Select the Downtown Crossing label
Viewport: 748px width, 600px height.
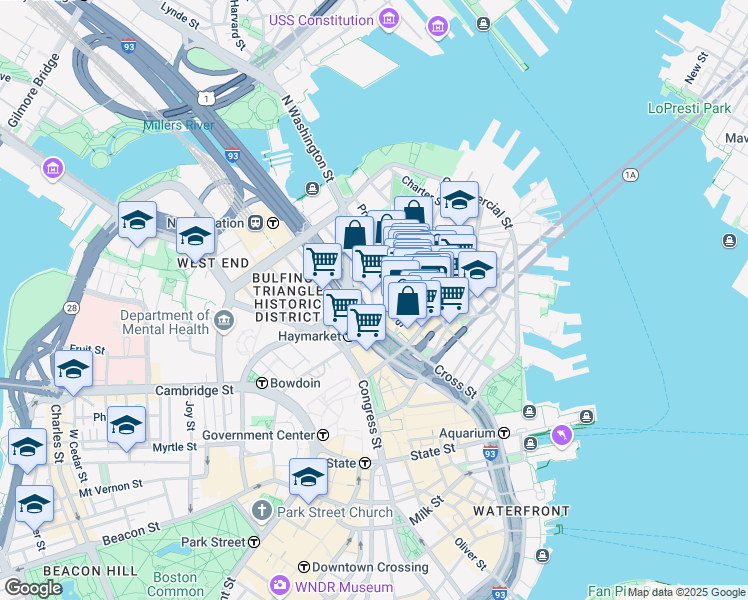tap(370, 567)
